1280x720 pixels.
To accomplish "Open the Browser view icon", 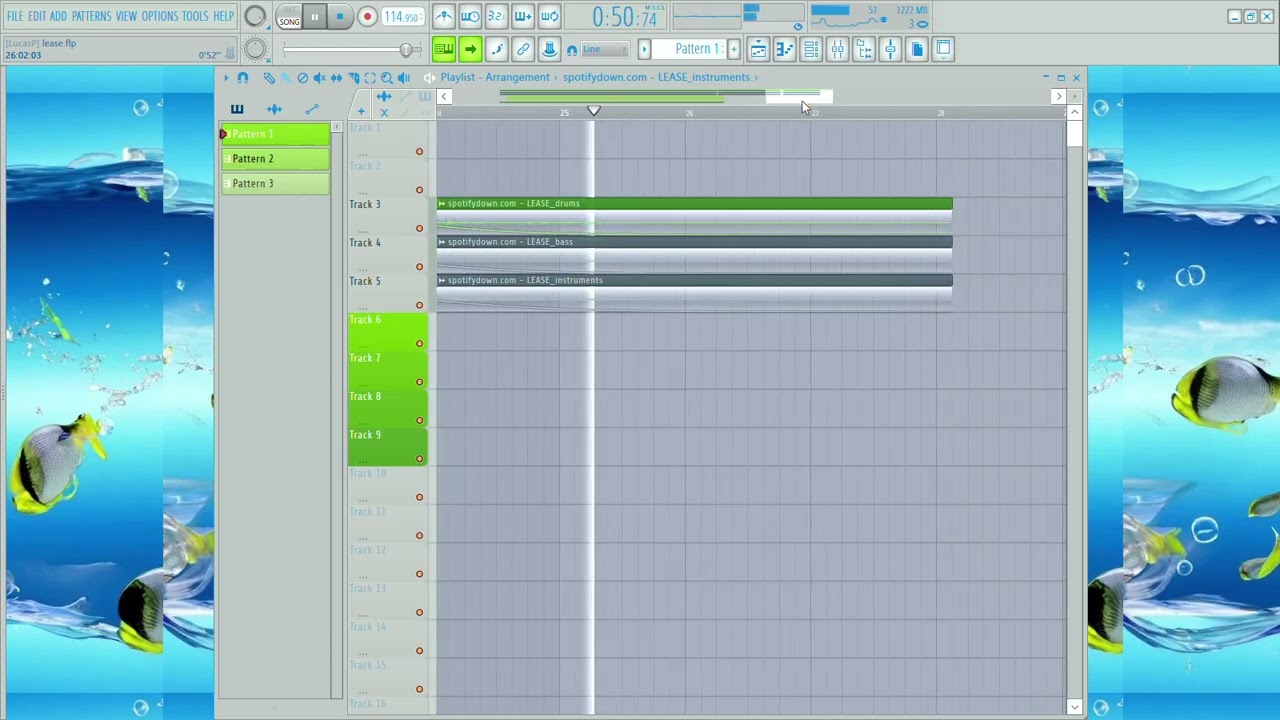I will coord(864,49).
